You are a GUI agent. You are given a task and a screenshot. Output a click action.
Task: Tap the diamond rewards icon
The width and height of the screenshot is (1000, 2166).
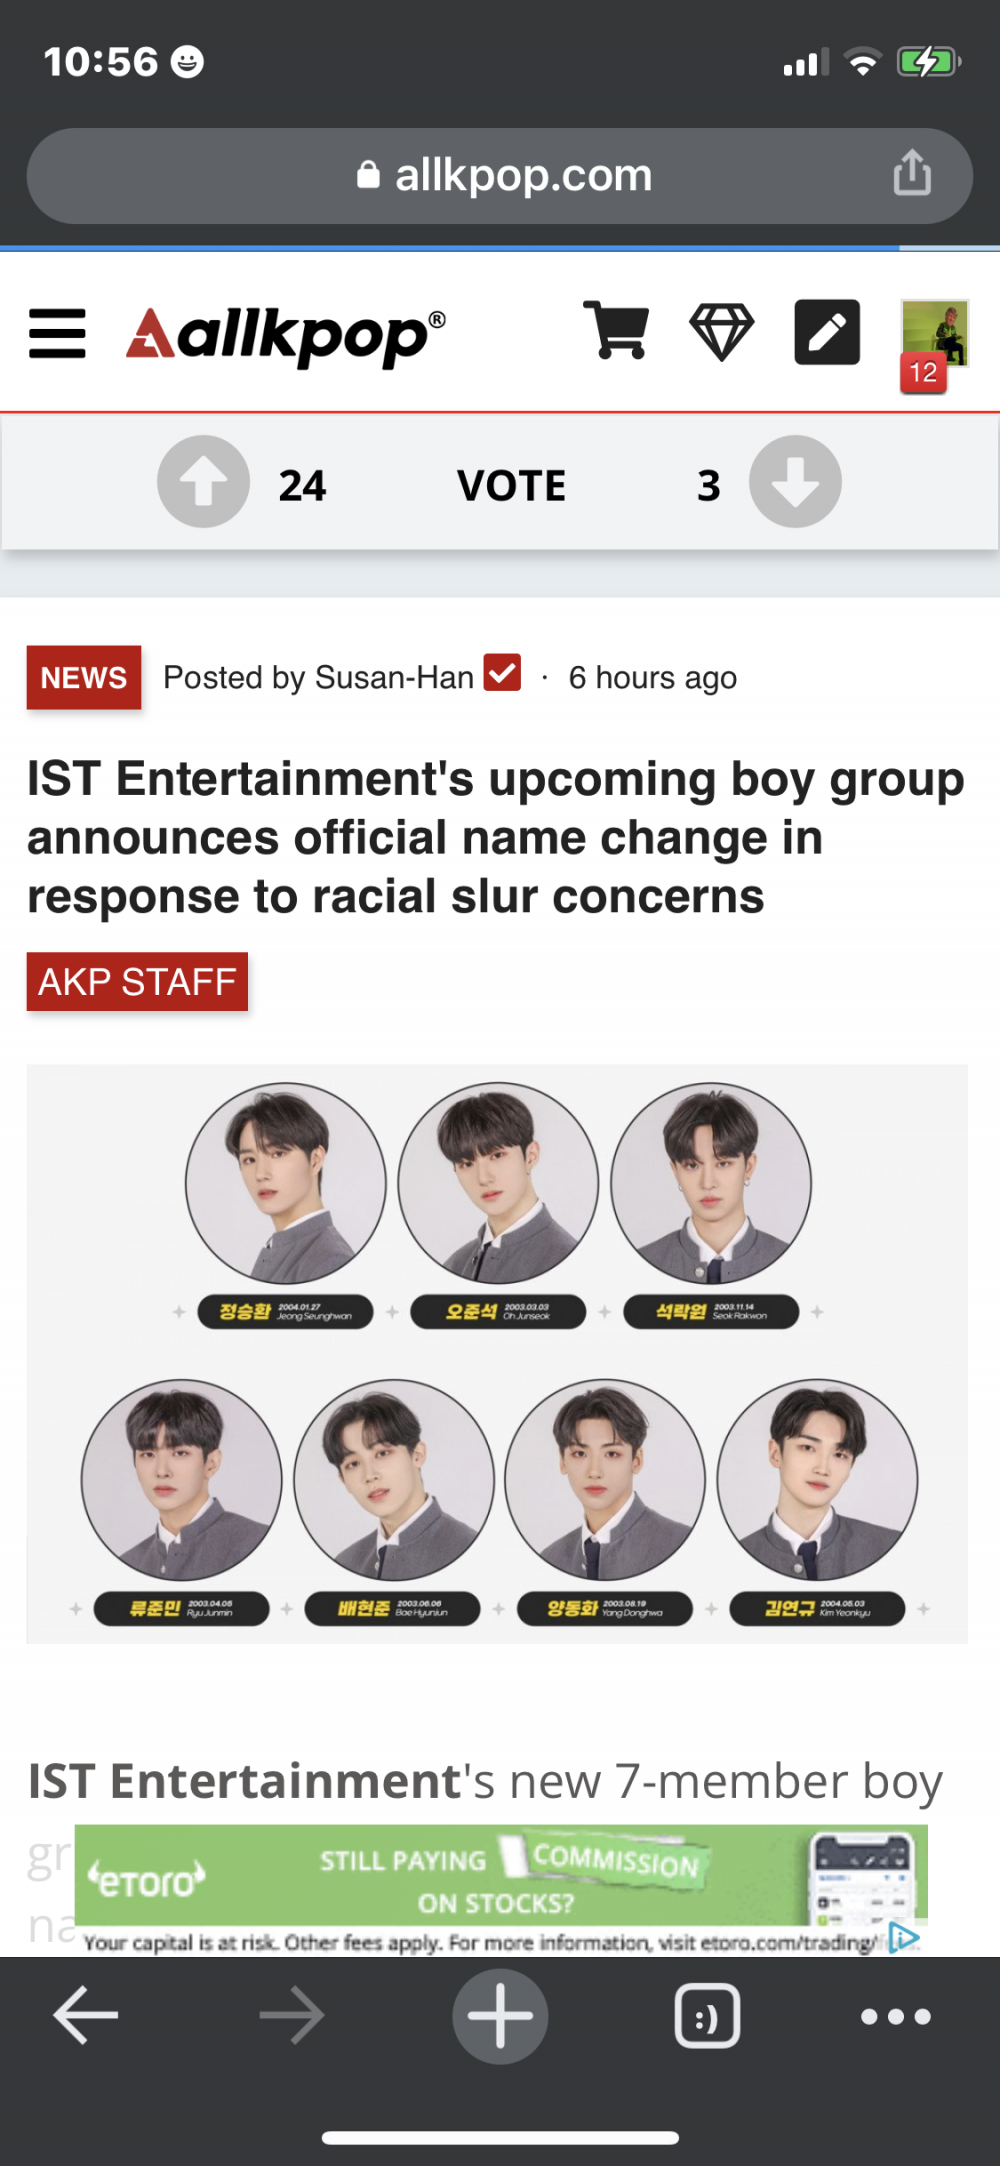[722, 332]
